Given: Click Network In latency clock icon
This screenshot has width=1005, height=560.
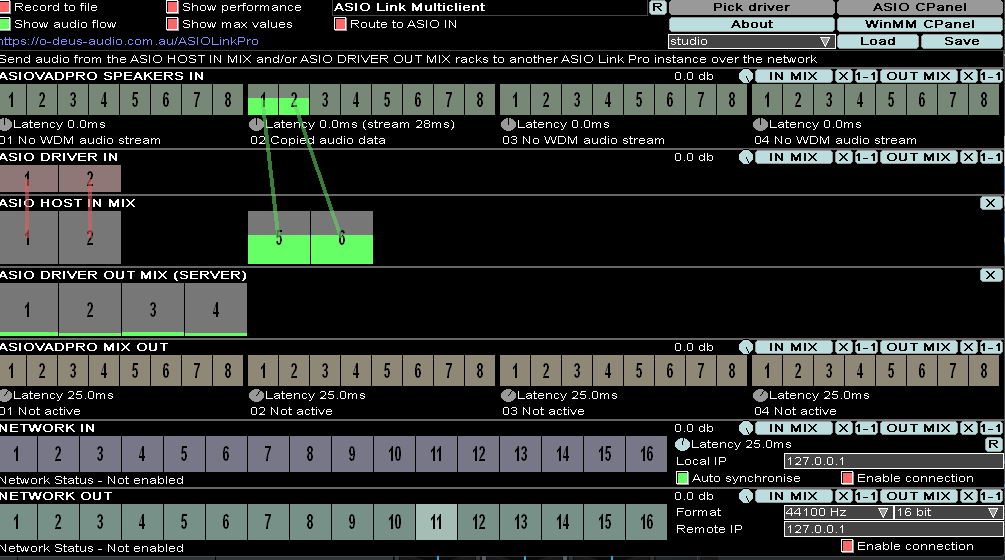Looking at the screenshot, I should 683,444.
